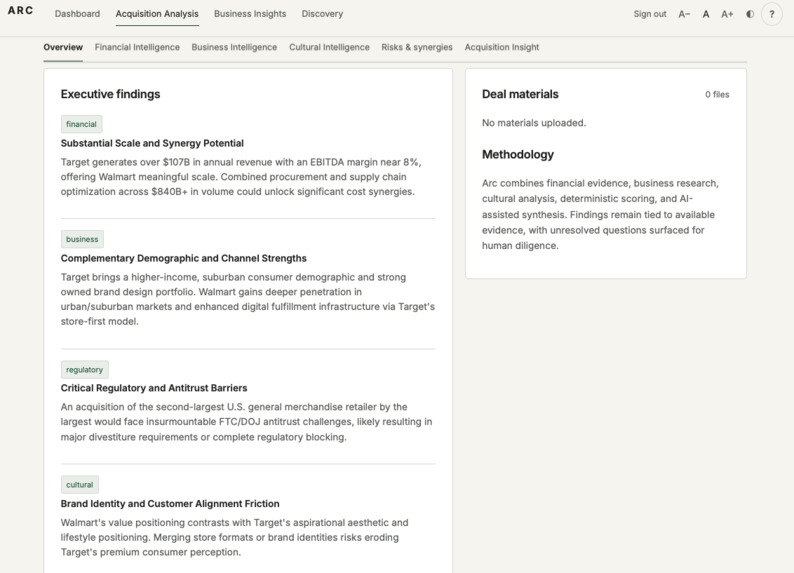Click the paragraph starting 'Target generates over $107B'
The image size is (794, 573).
click(x=241, y=177)
